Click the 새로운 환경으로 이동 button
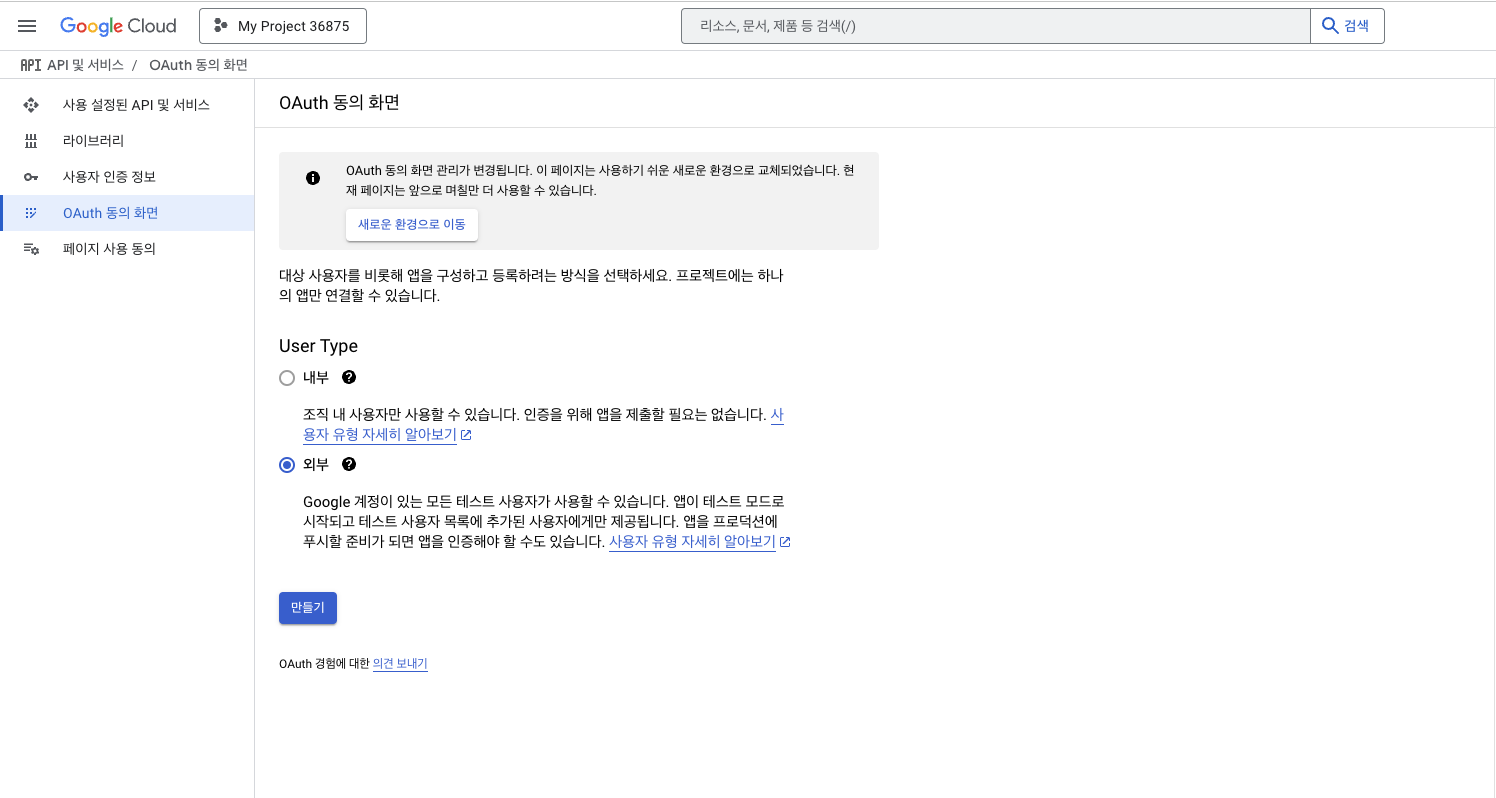The width and height of the screenshot is (1496, 798). click(x=412, y=225)
